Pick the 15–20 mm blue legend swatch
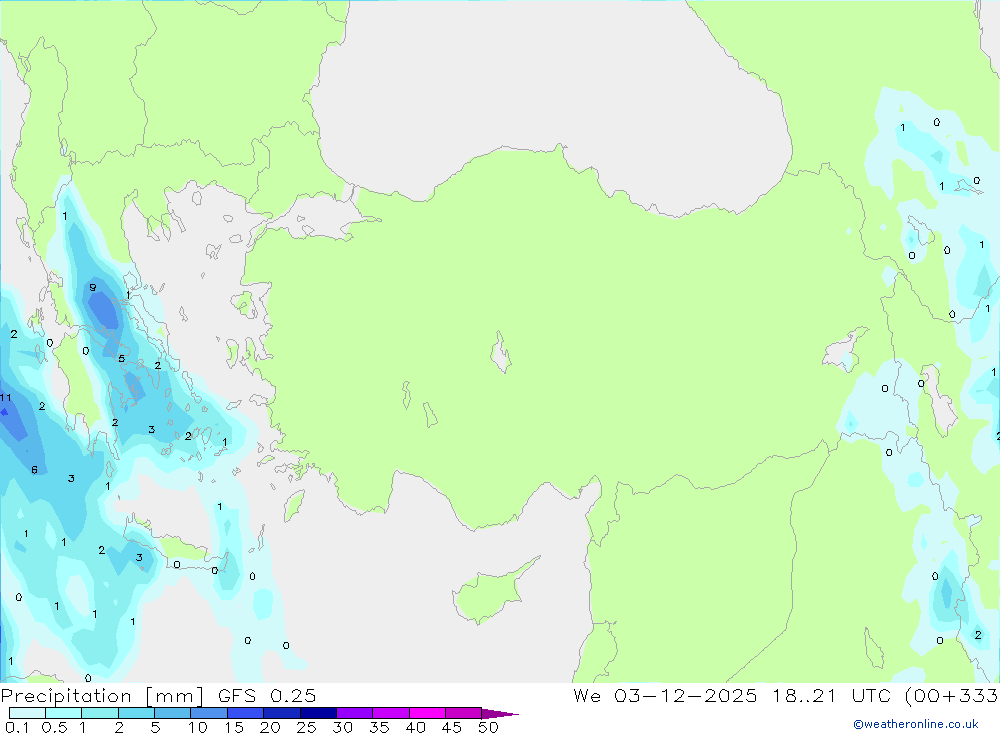 tap(246, 713)
